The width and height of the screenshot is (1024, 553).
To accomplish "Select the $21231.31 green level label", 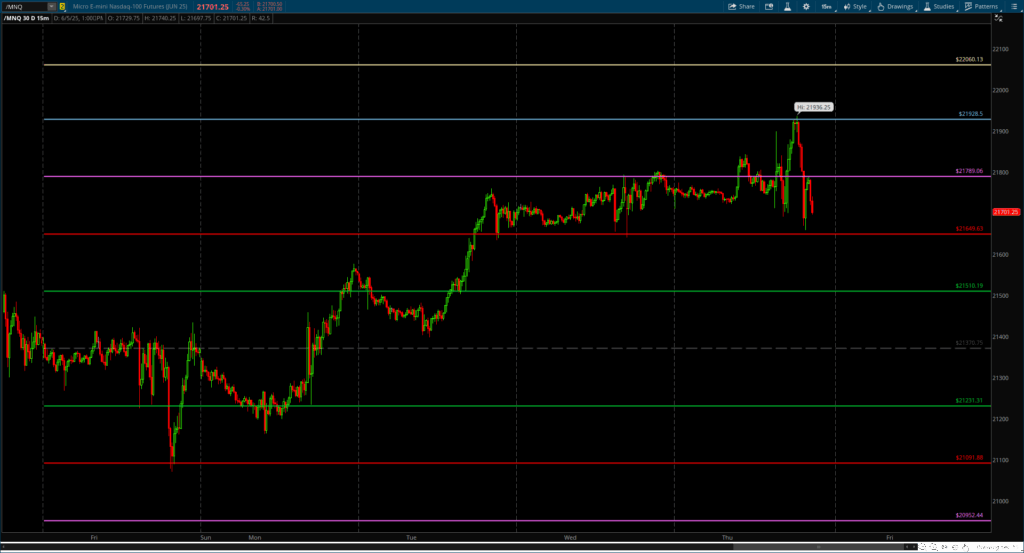I will point(969,400).
